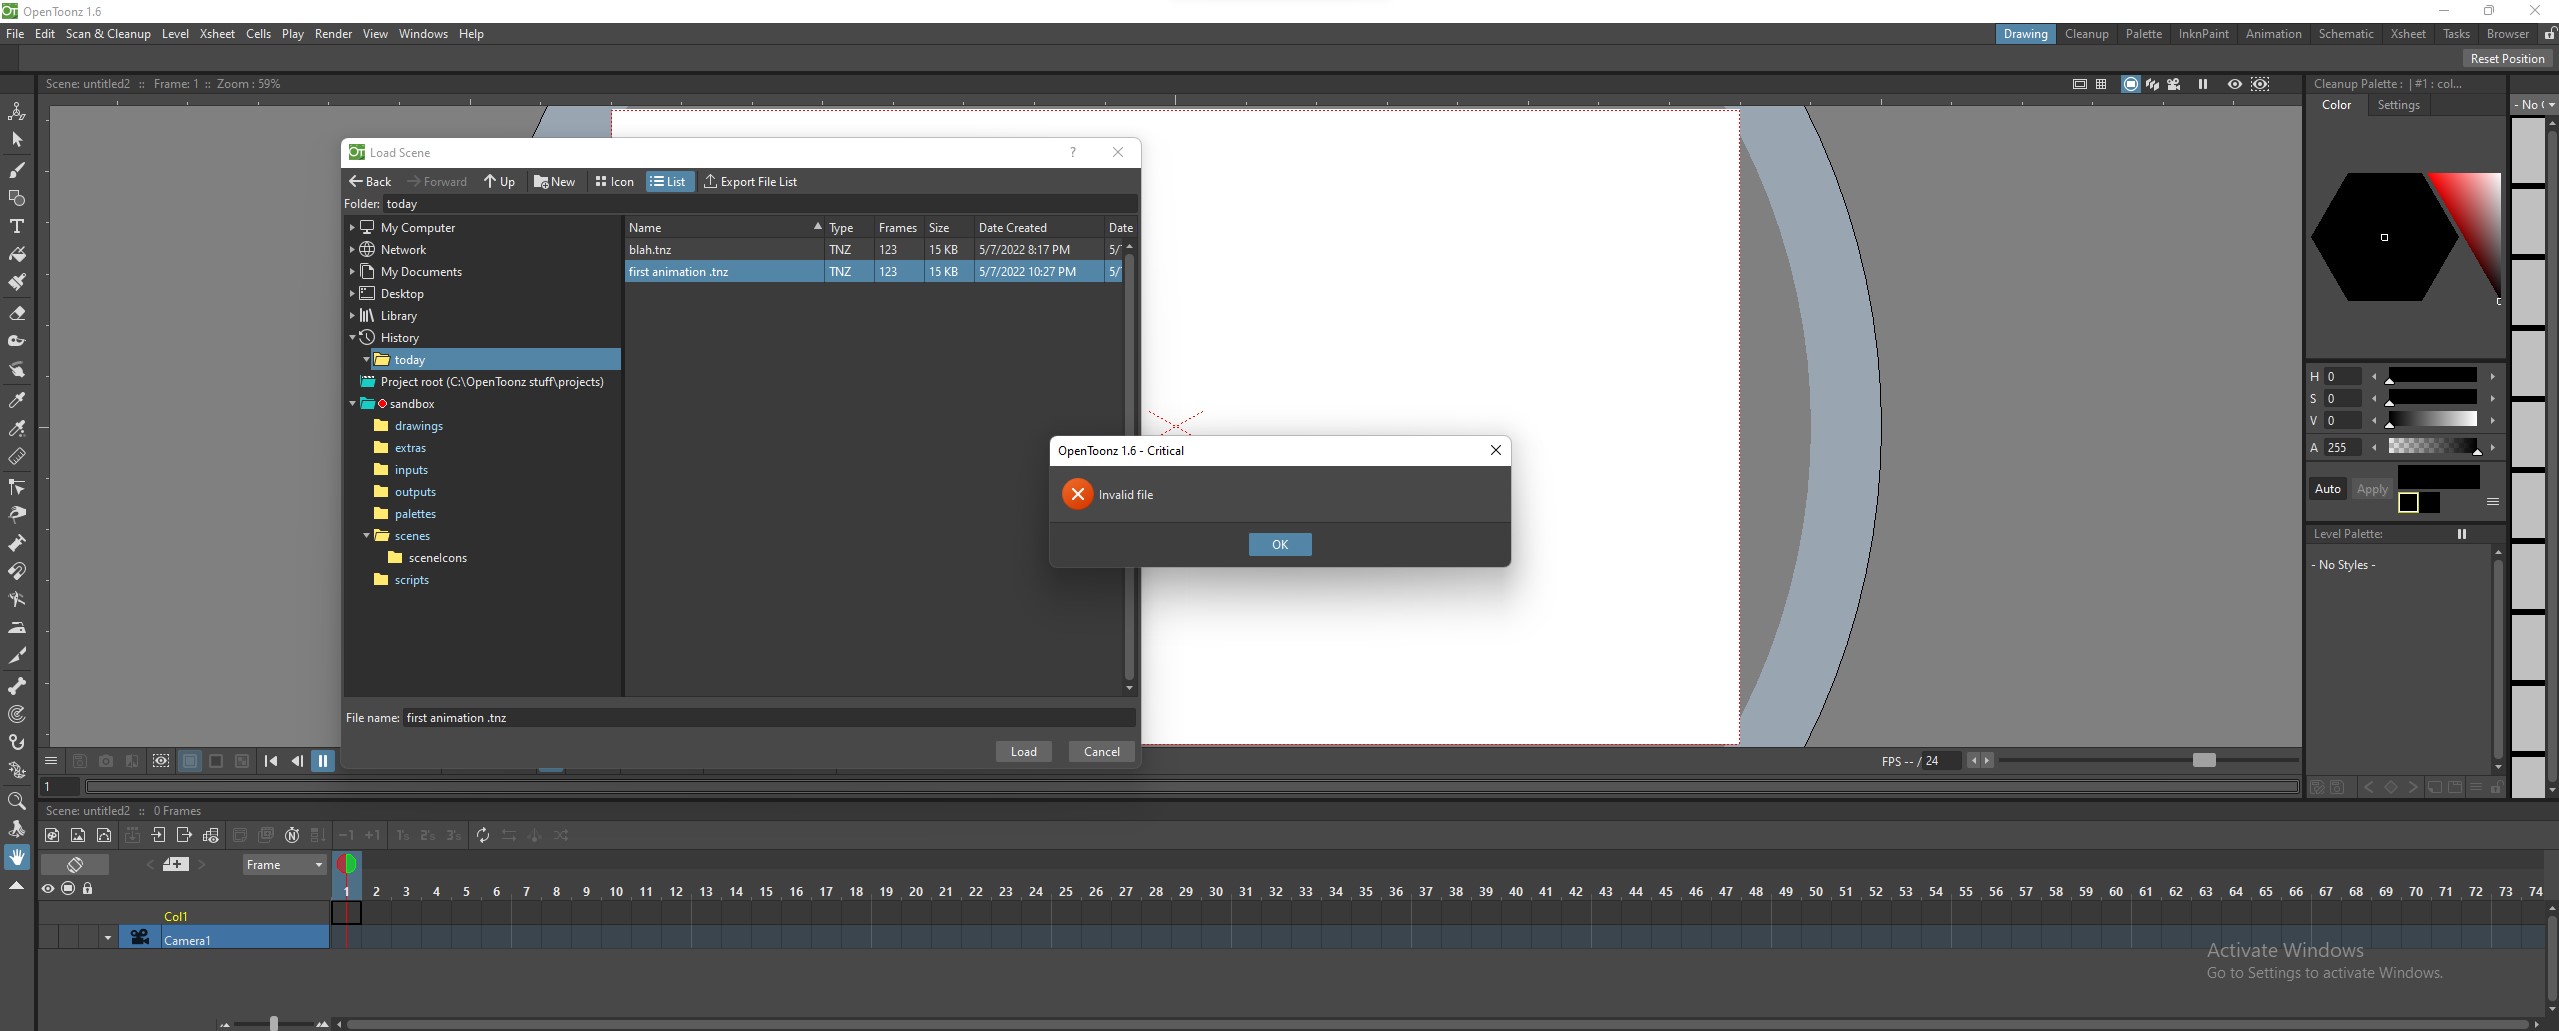The width and height of the screenshot is (2559, 1031).
Task: Open the Frame dropdown in the xsheet toolbar
Action: pos(283,864)
